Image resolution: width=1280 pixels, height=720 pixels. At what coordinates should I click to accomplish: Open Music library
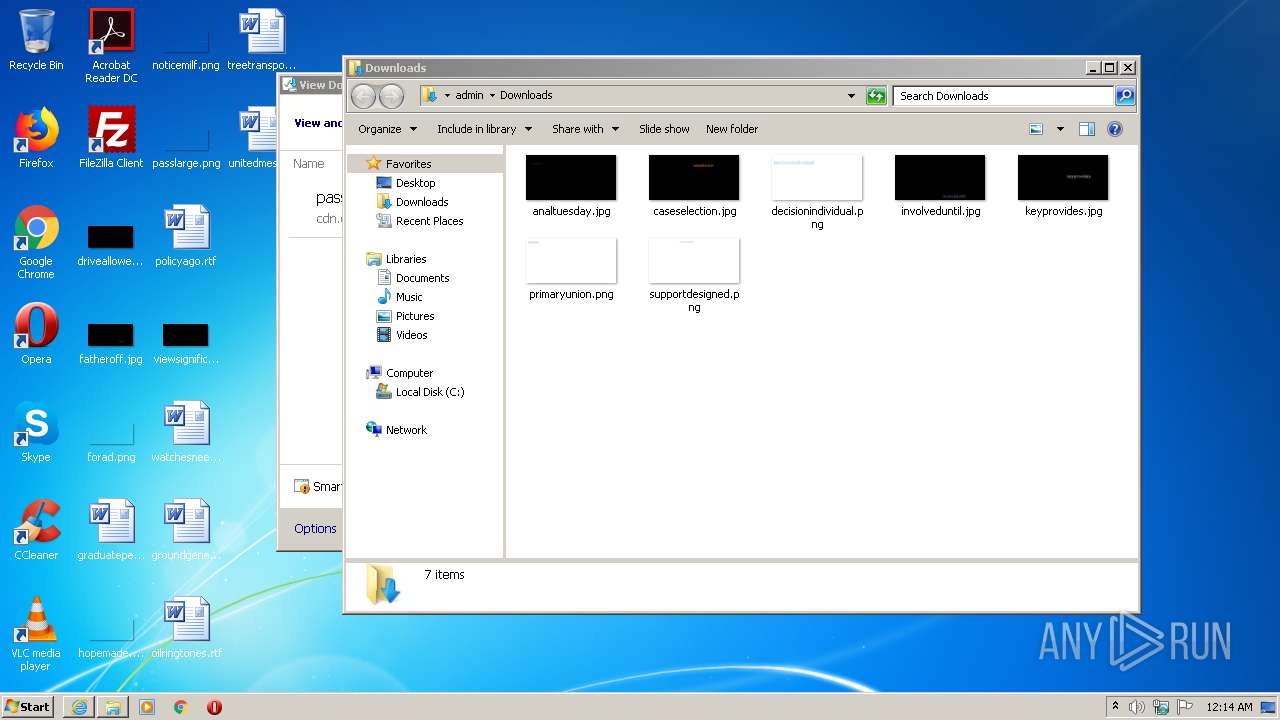pyautogui.click(x=400, y=297)
